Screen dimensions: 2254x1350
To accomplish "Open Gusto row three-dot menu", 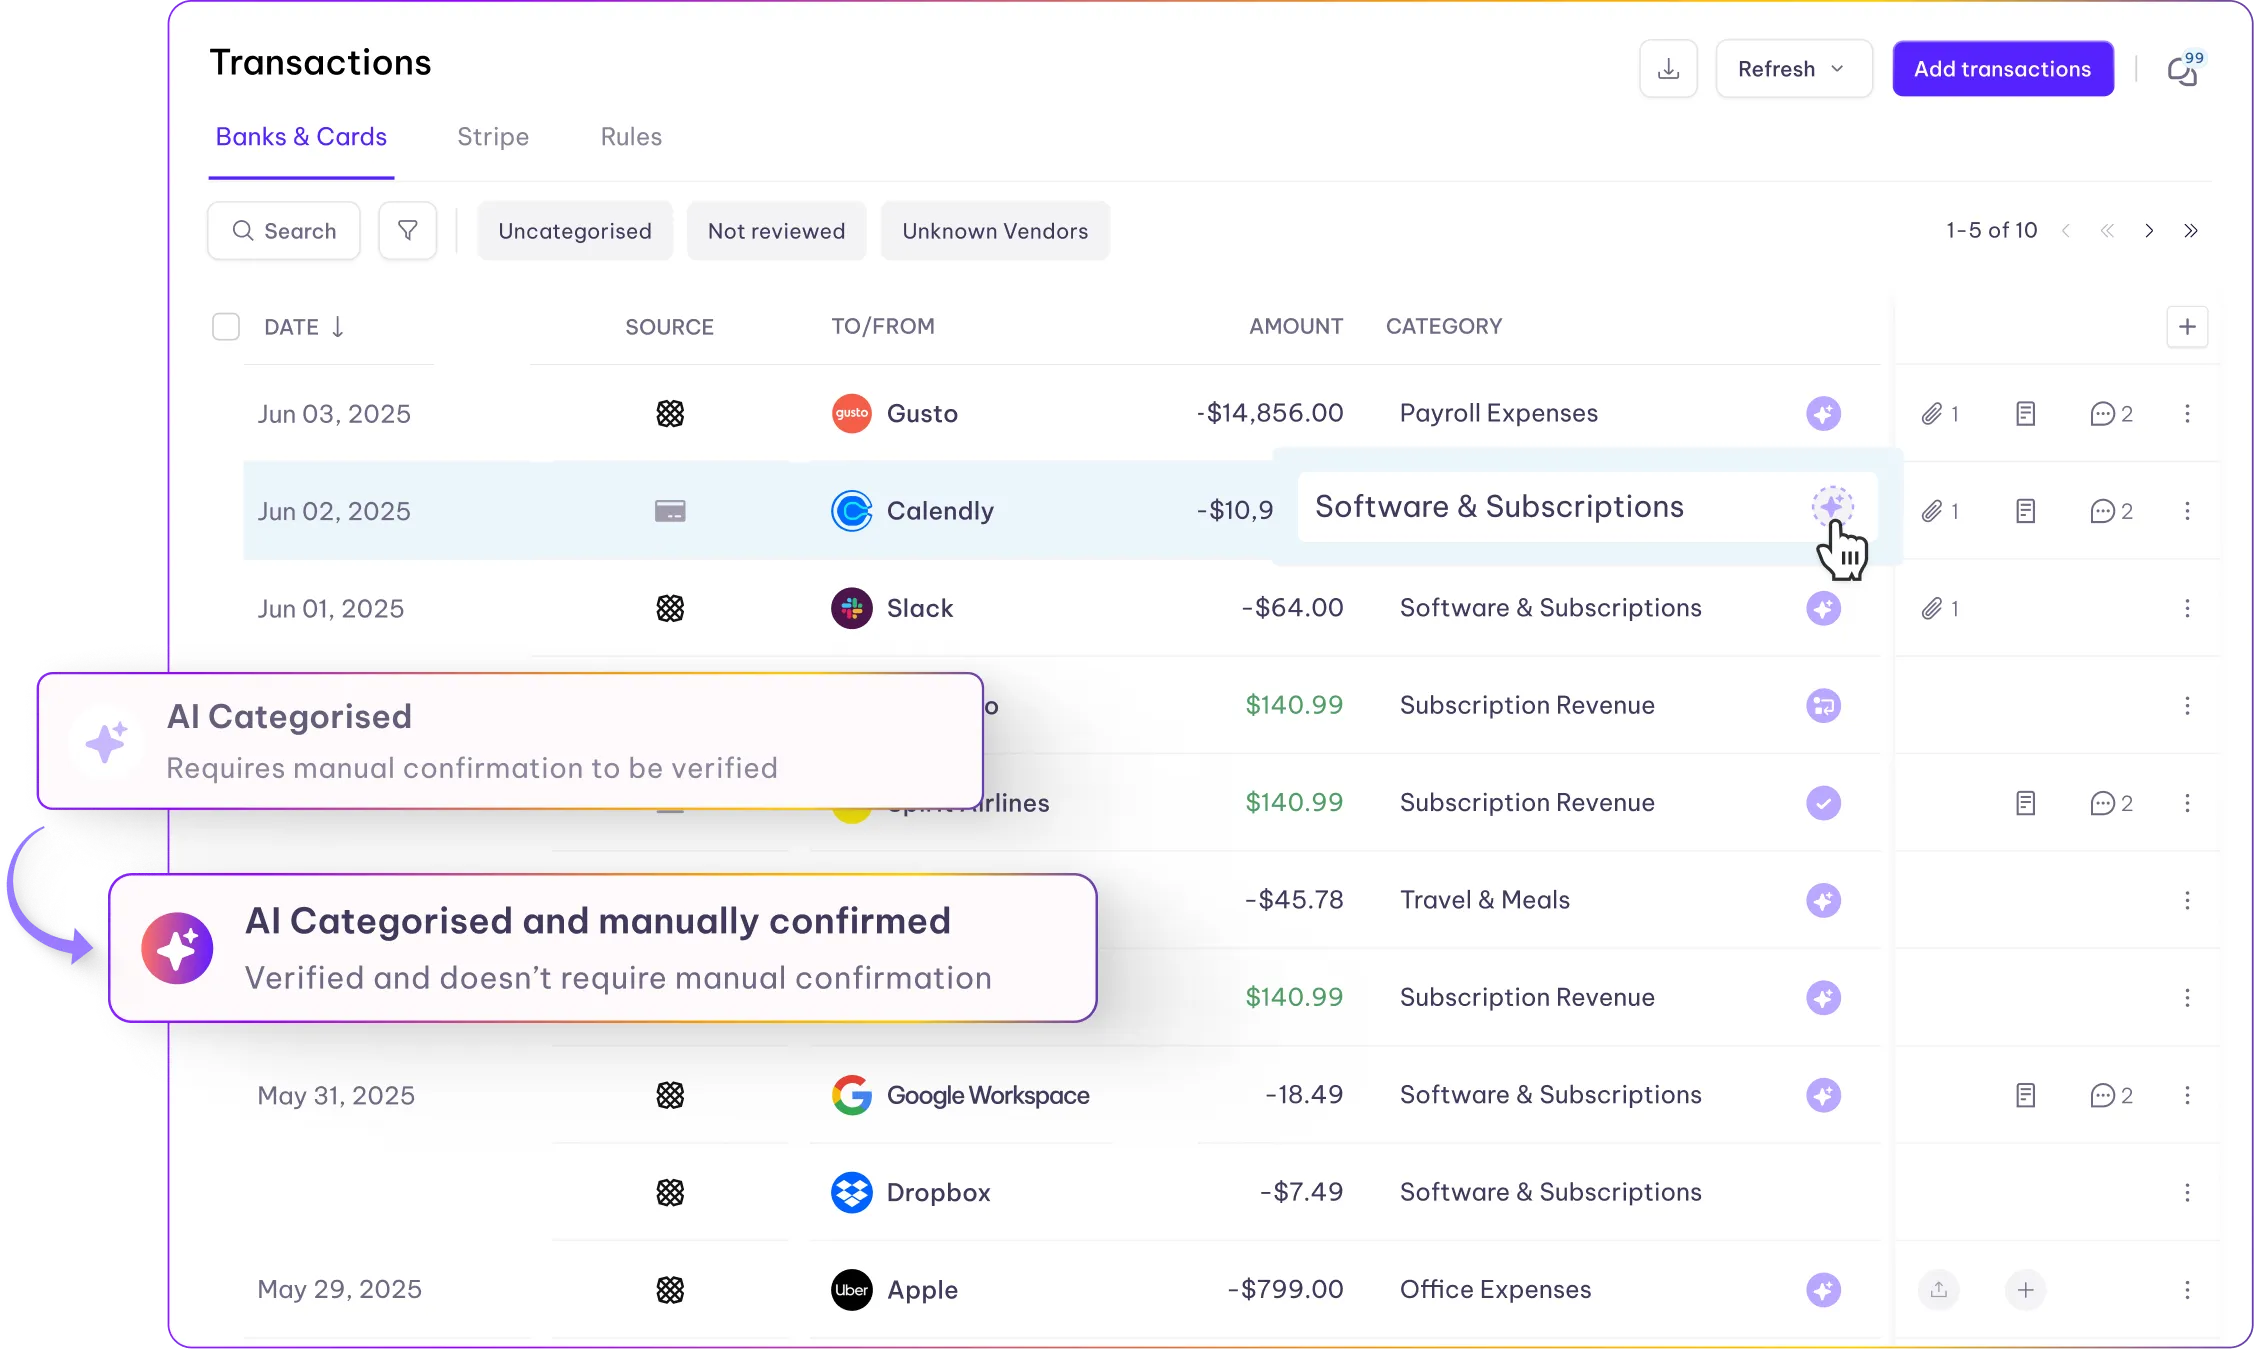I will pos(2187,414).
